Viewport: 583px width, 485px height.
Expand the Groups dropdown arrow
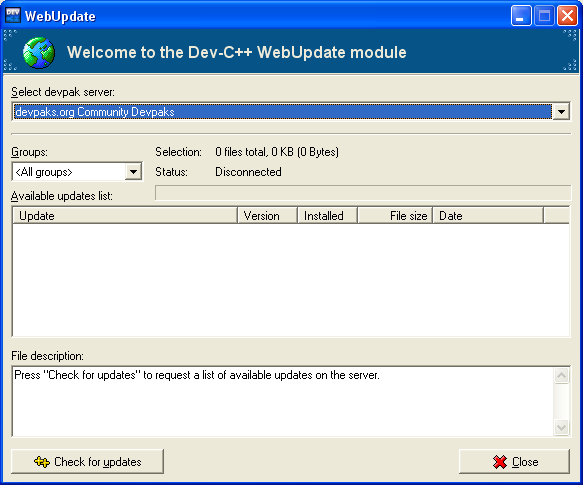(133, 171)
